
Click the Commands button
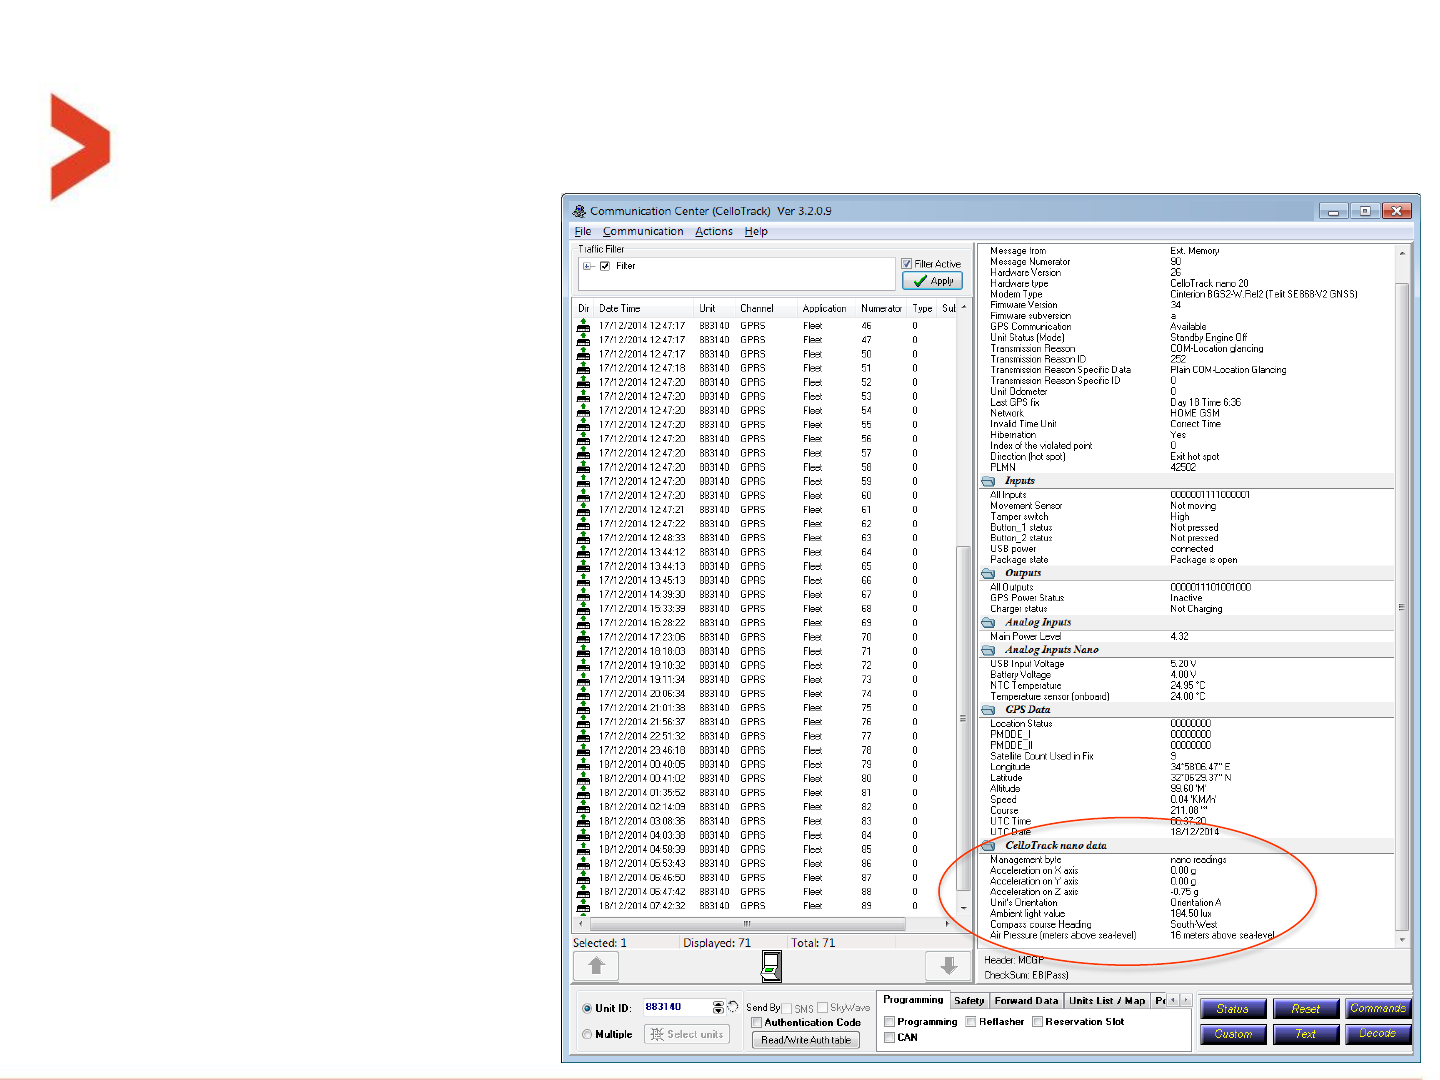coord(1378,1009)
